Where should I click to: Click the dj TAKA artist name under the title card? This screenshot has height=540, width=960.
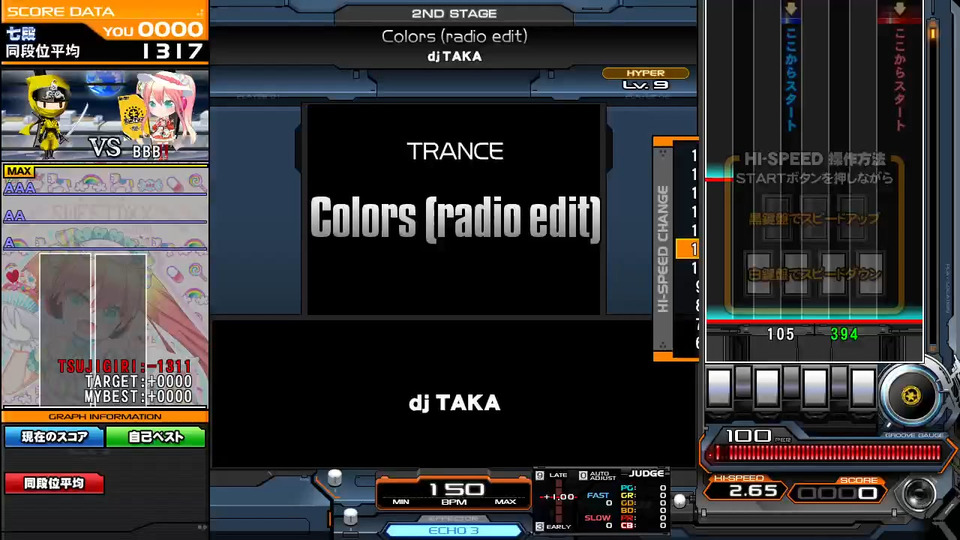coord(454,403)
